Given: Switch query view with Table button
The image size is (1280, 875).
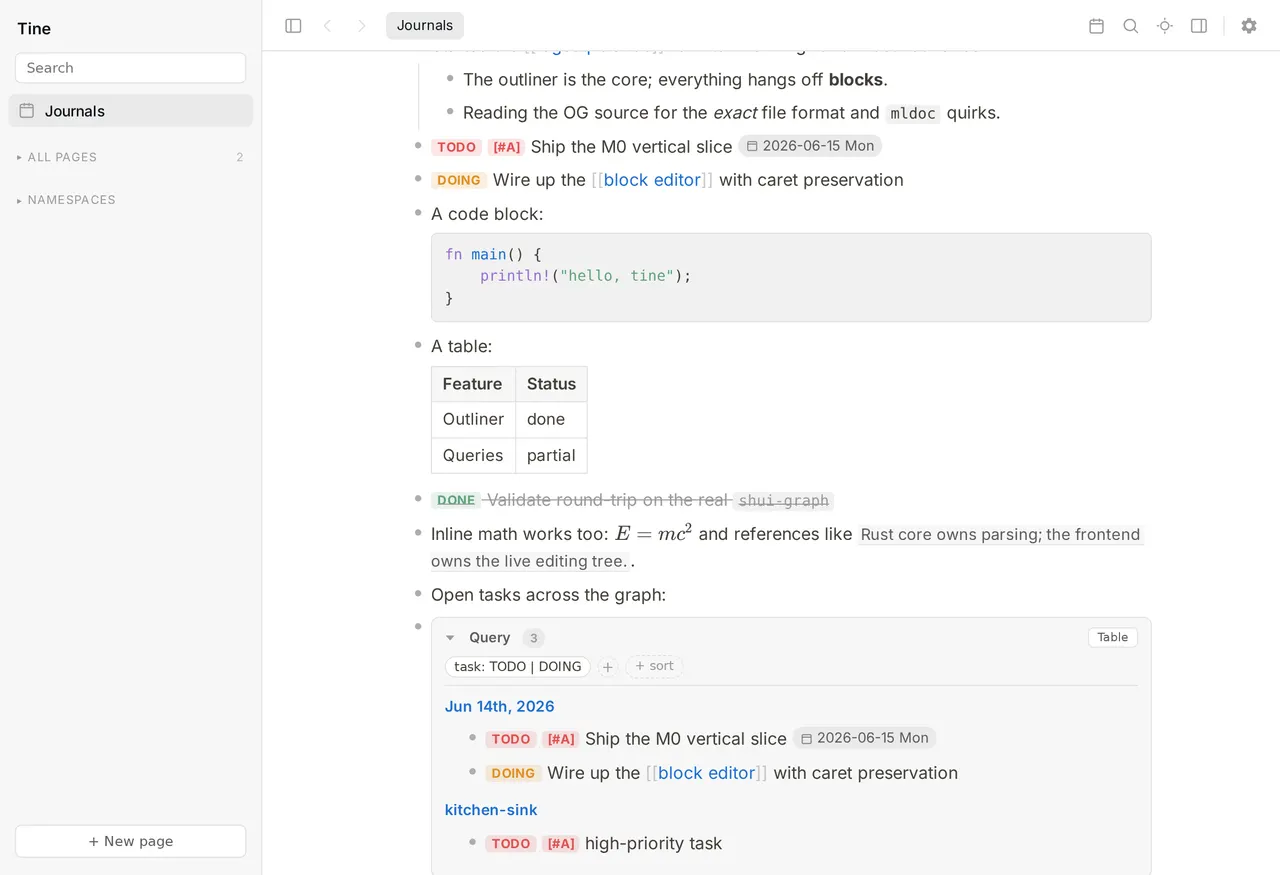Looking at the screenshot, I should [1112, 637].
